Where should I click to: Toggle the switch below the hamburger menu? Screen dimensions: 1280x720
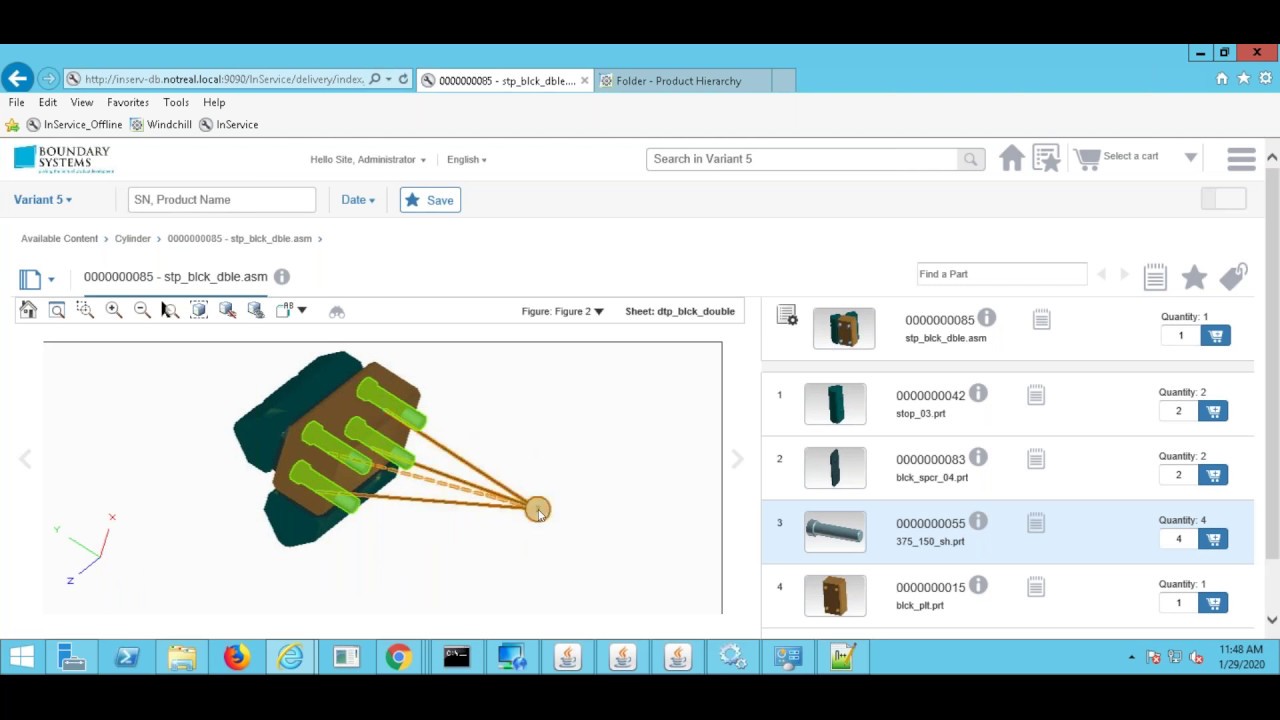[x=1224, y=199]
